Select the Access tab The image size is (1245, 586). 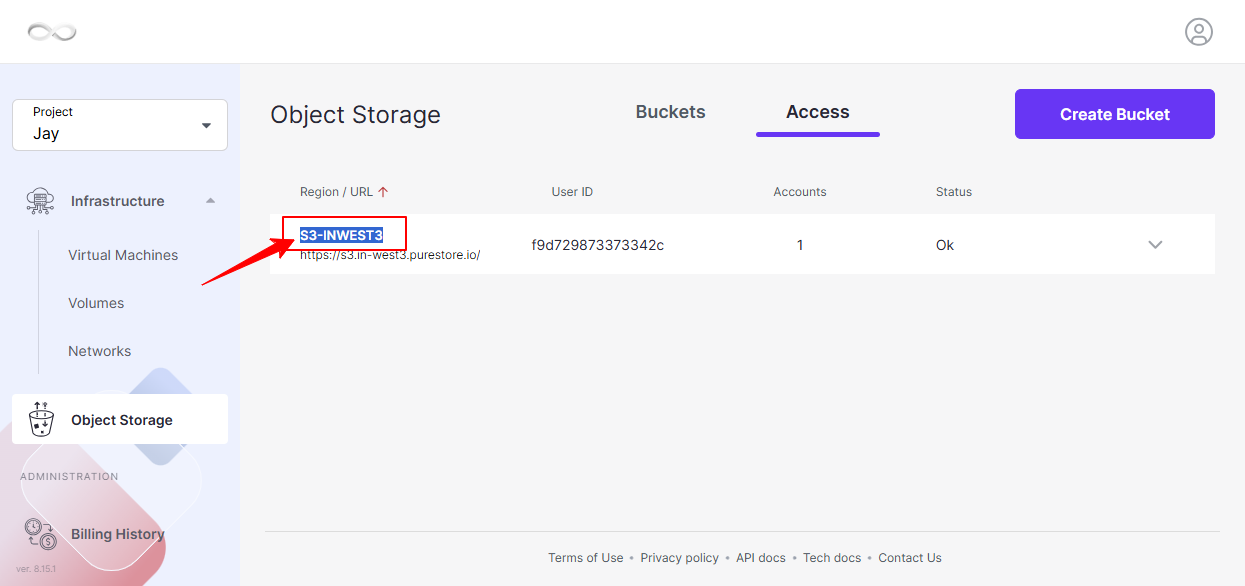pos(818,112)
